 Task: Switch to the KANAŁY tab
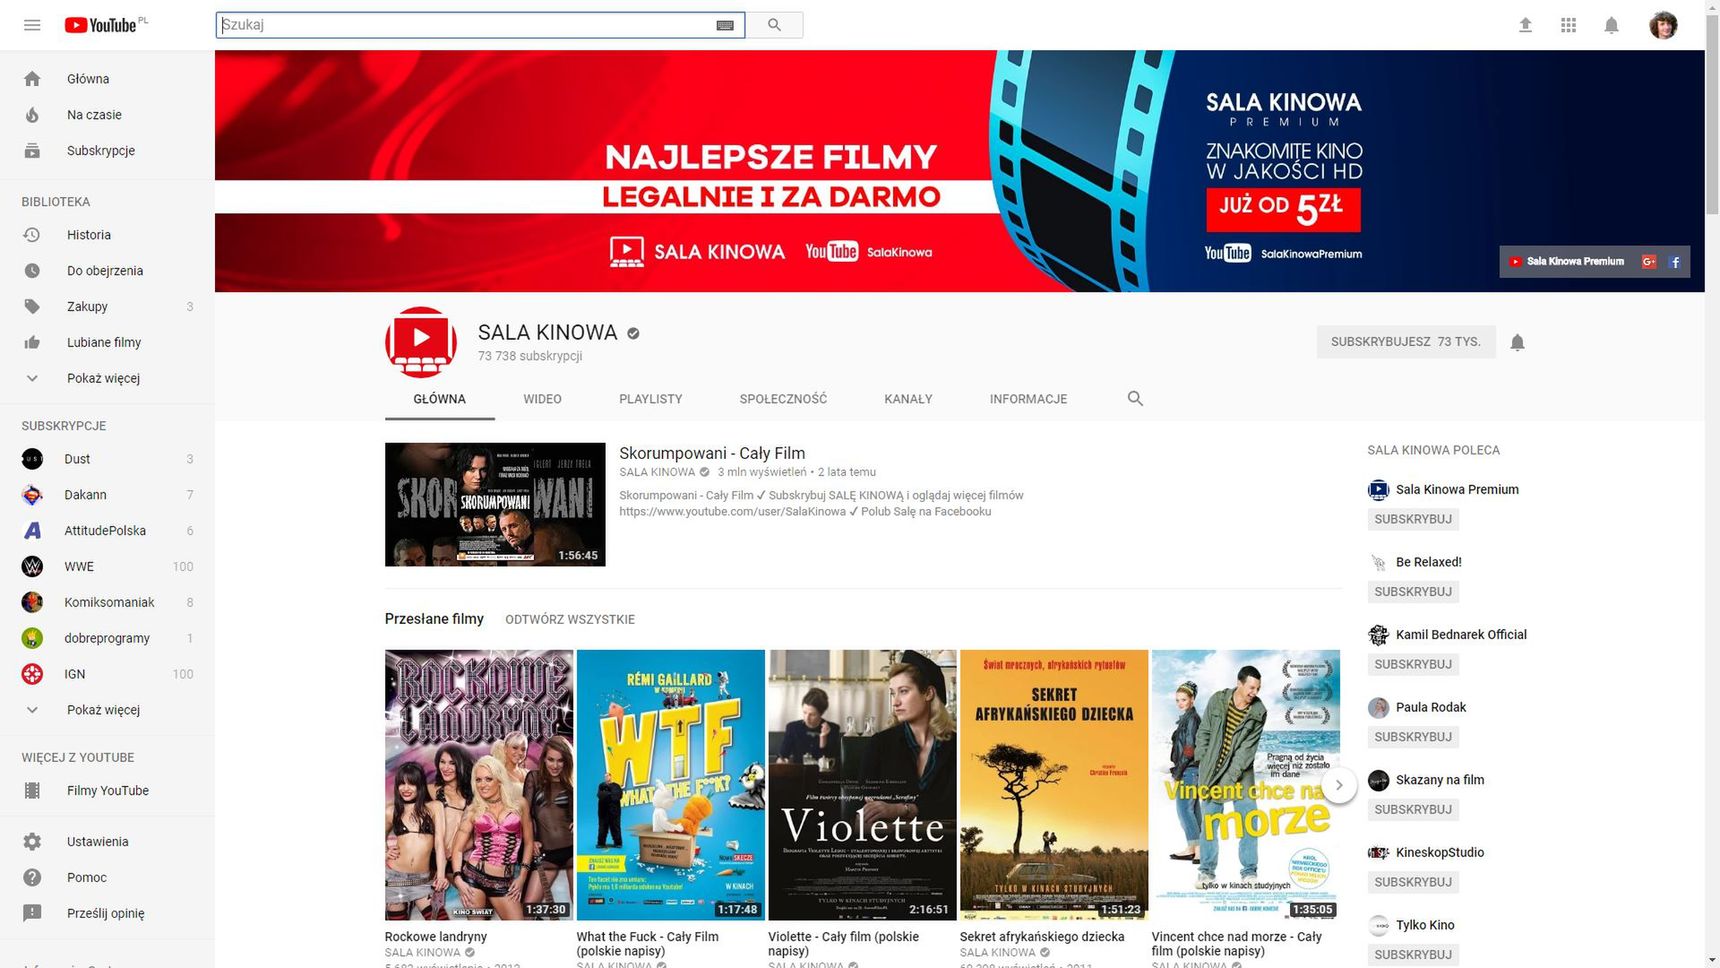click(x=908, y=399)
